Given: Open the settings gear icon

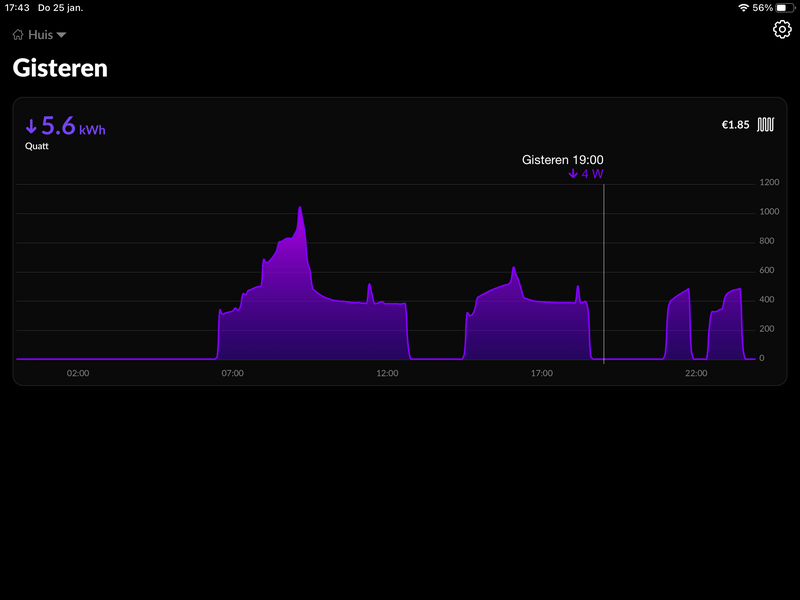Looking at the screenshot, I should point(782,30).
